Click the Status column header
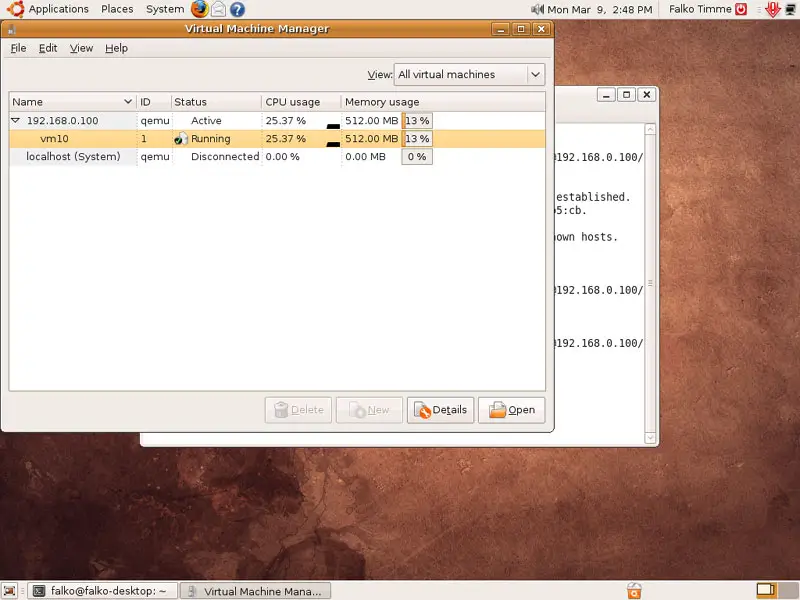This screenshot has width=800, height=600. click(x=216, y=102)
